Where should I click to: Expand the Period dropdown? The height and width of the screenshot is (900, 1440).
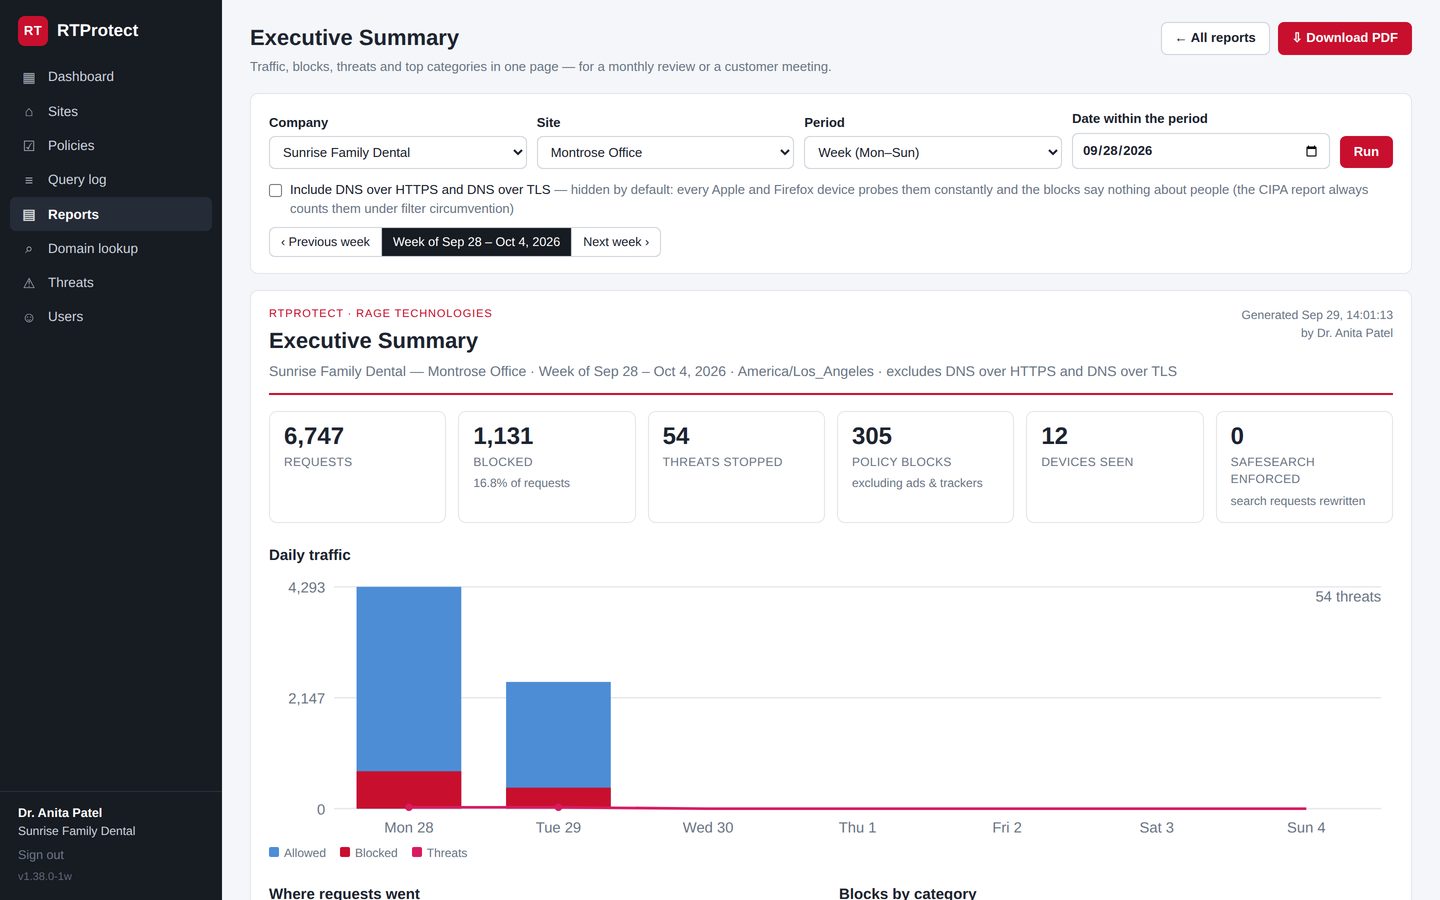click(933, 152)
